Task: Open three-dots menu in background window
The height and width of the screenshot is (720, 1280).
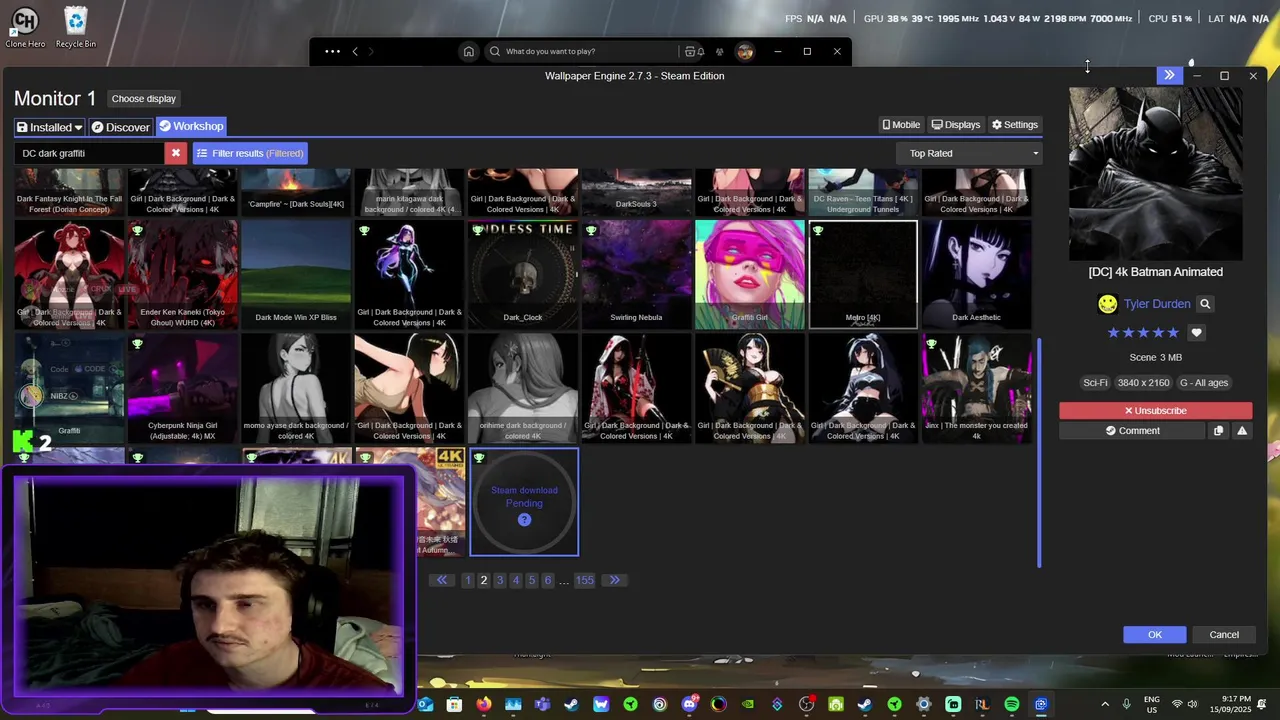Action: 332,51
